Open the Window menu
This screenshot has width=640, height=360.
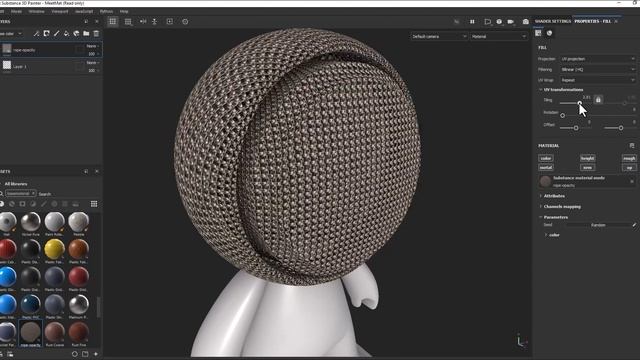click(x=36, y=11)
